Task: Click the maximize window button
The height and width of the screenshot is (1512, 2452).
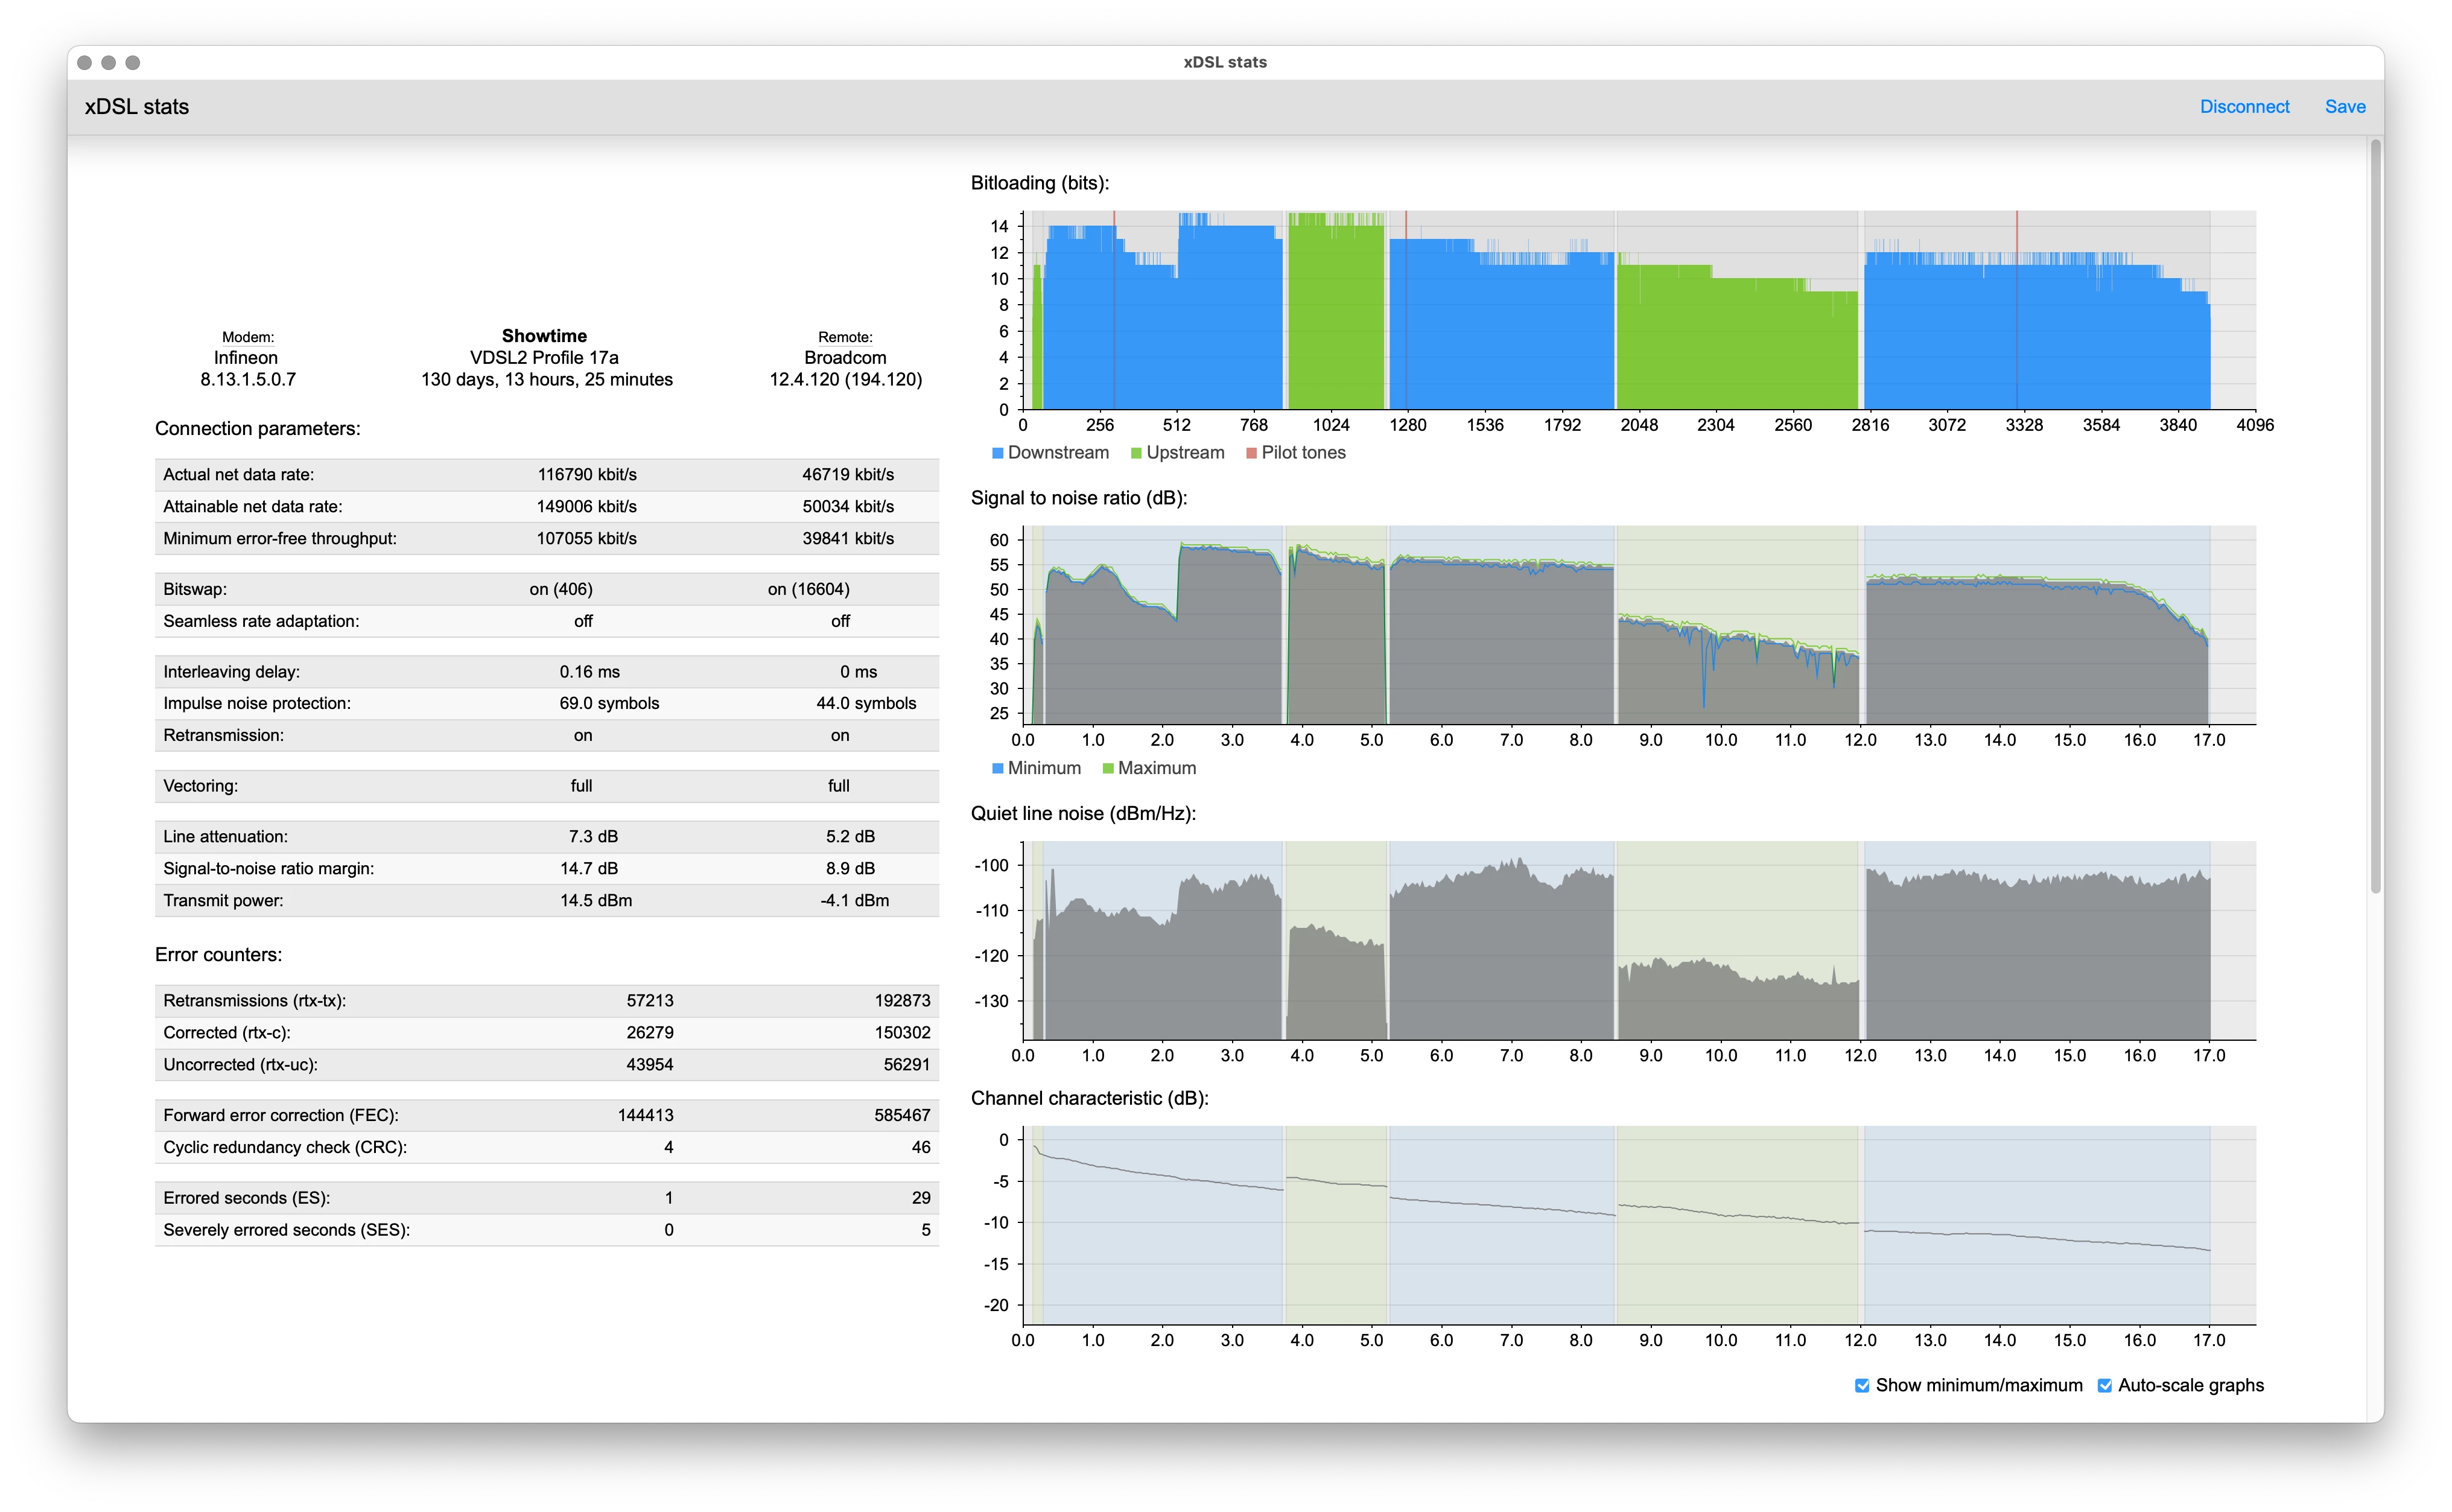Action: click(133, 62)
